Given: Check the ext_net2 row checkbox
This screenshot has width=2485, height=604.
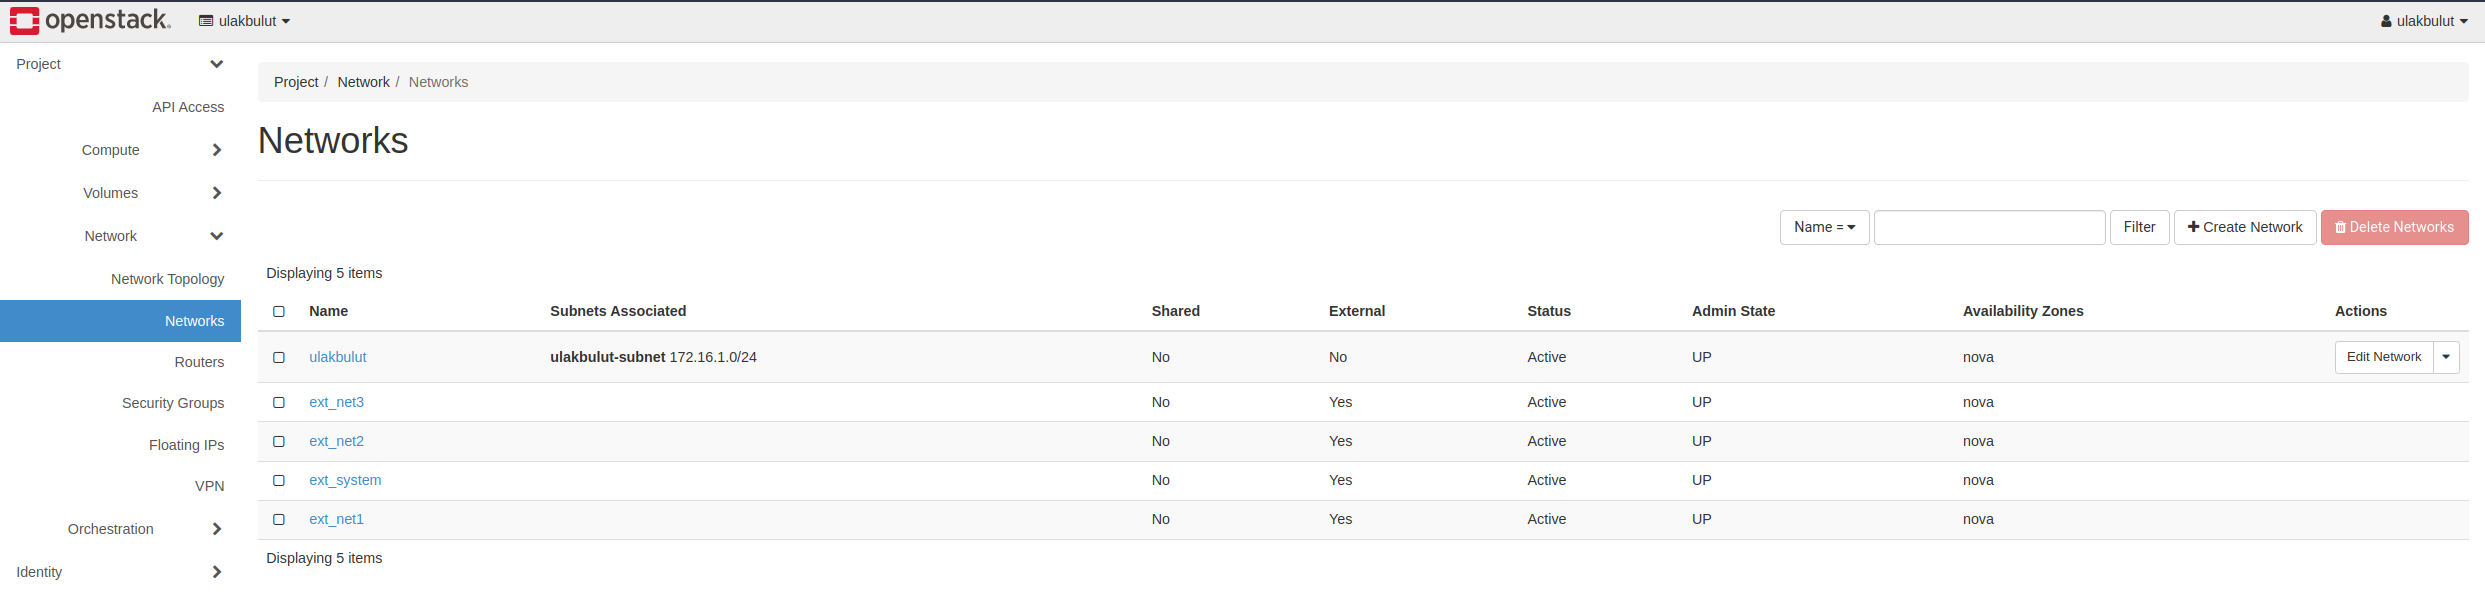Looking at the screenshot, I should [279, 441].
